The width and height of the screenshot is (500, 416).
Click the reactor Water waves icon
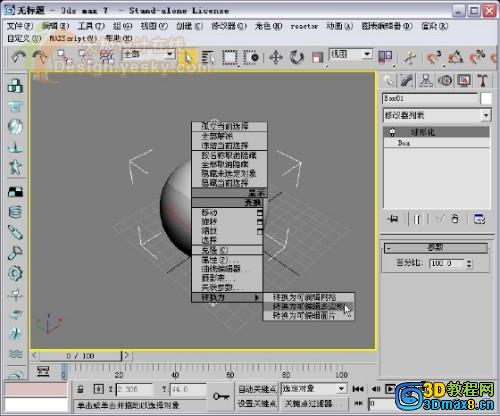15,353
